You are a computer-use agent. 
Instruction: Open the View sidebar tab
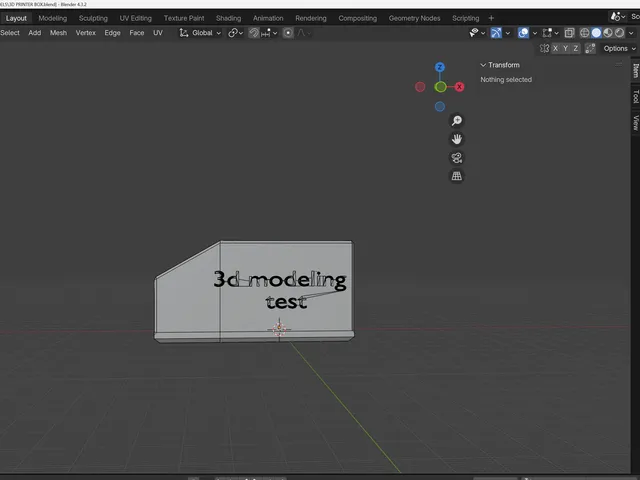636,122
